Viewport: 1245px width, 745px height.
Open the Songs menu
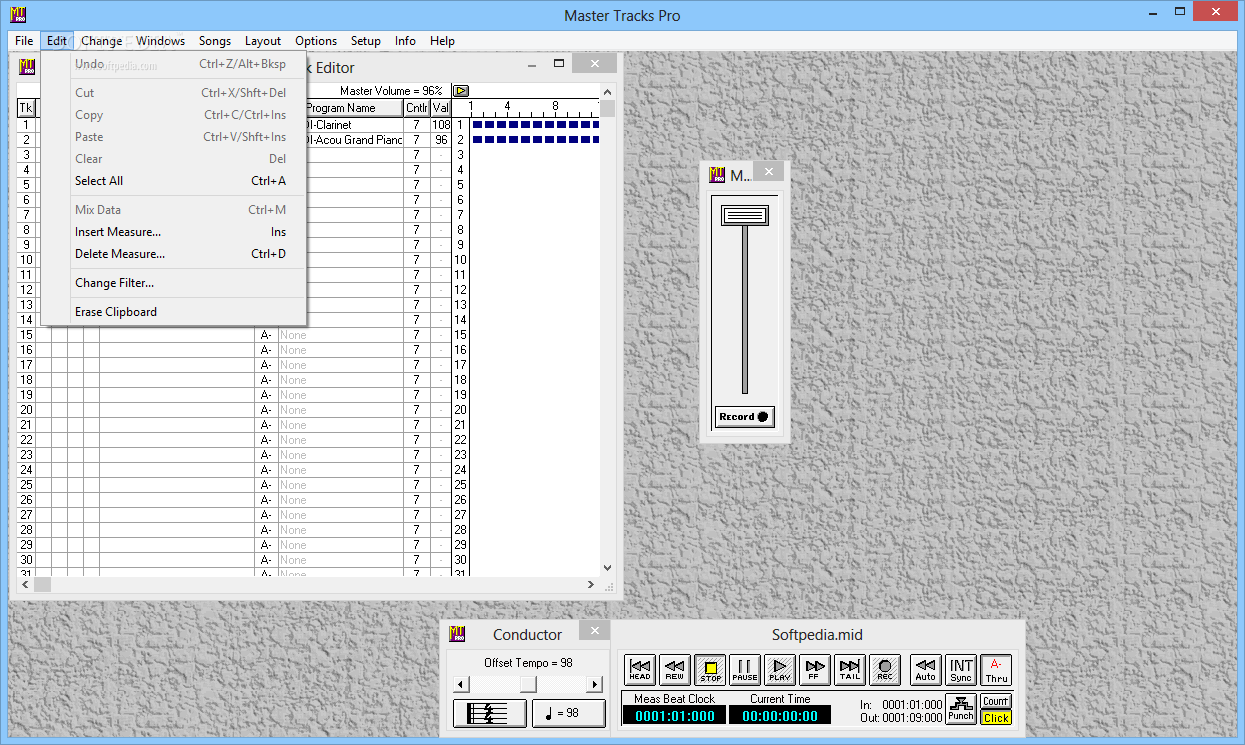point(215,41)
